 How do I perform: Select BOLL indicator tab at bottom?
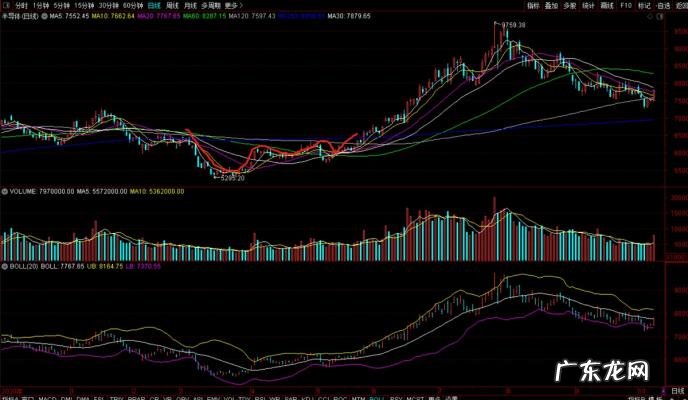click(x=376, y=396)
